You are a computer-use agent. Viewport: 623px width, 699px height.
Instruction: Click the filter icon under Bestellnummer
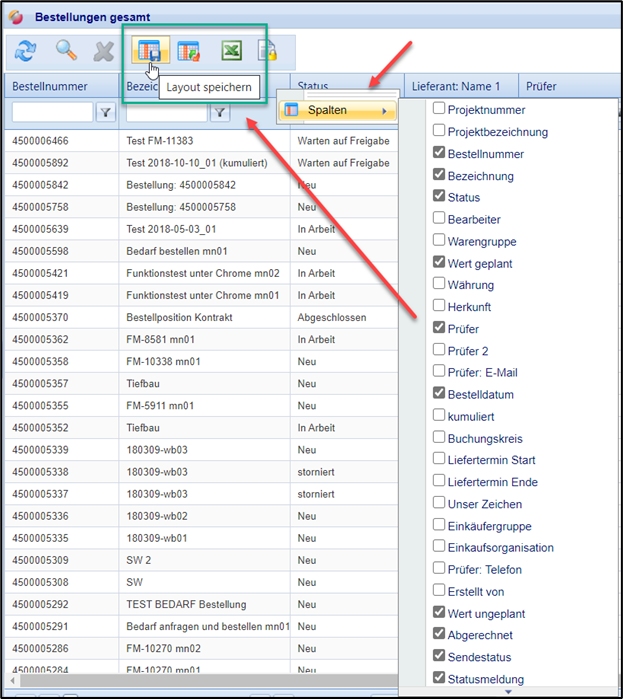tap(105, 113)
